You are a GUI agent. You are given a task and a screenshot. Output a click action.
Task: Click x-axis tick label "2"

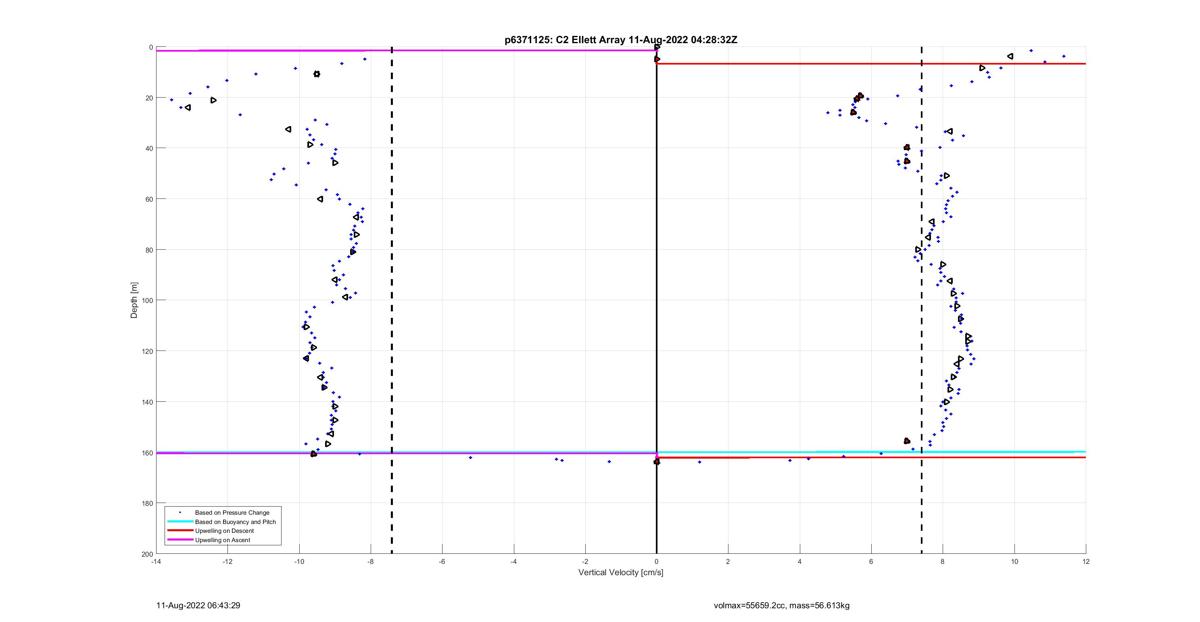[x=728, y=561]
